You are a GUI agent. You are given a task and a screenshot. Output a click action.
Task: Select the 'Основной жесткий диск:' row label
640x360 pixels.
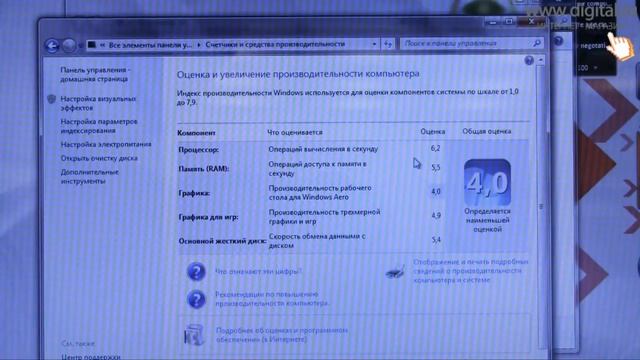222,241
